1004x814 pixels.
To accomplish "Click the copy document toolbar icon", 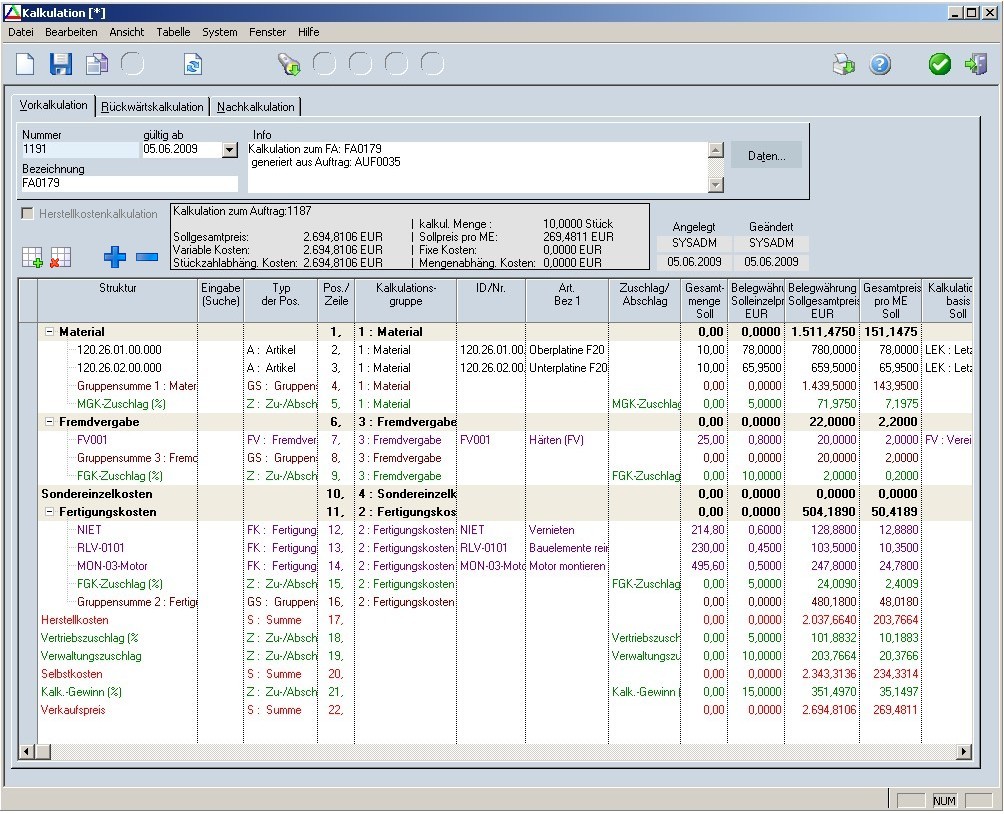I will tap(96, 65).
